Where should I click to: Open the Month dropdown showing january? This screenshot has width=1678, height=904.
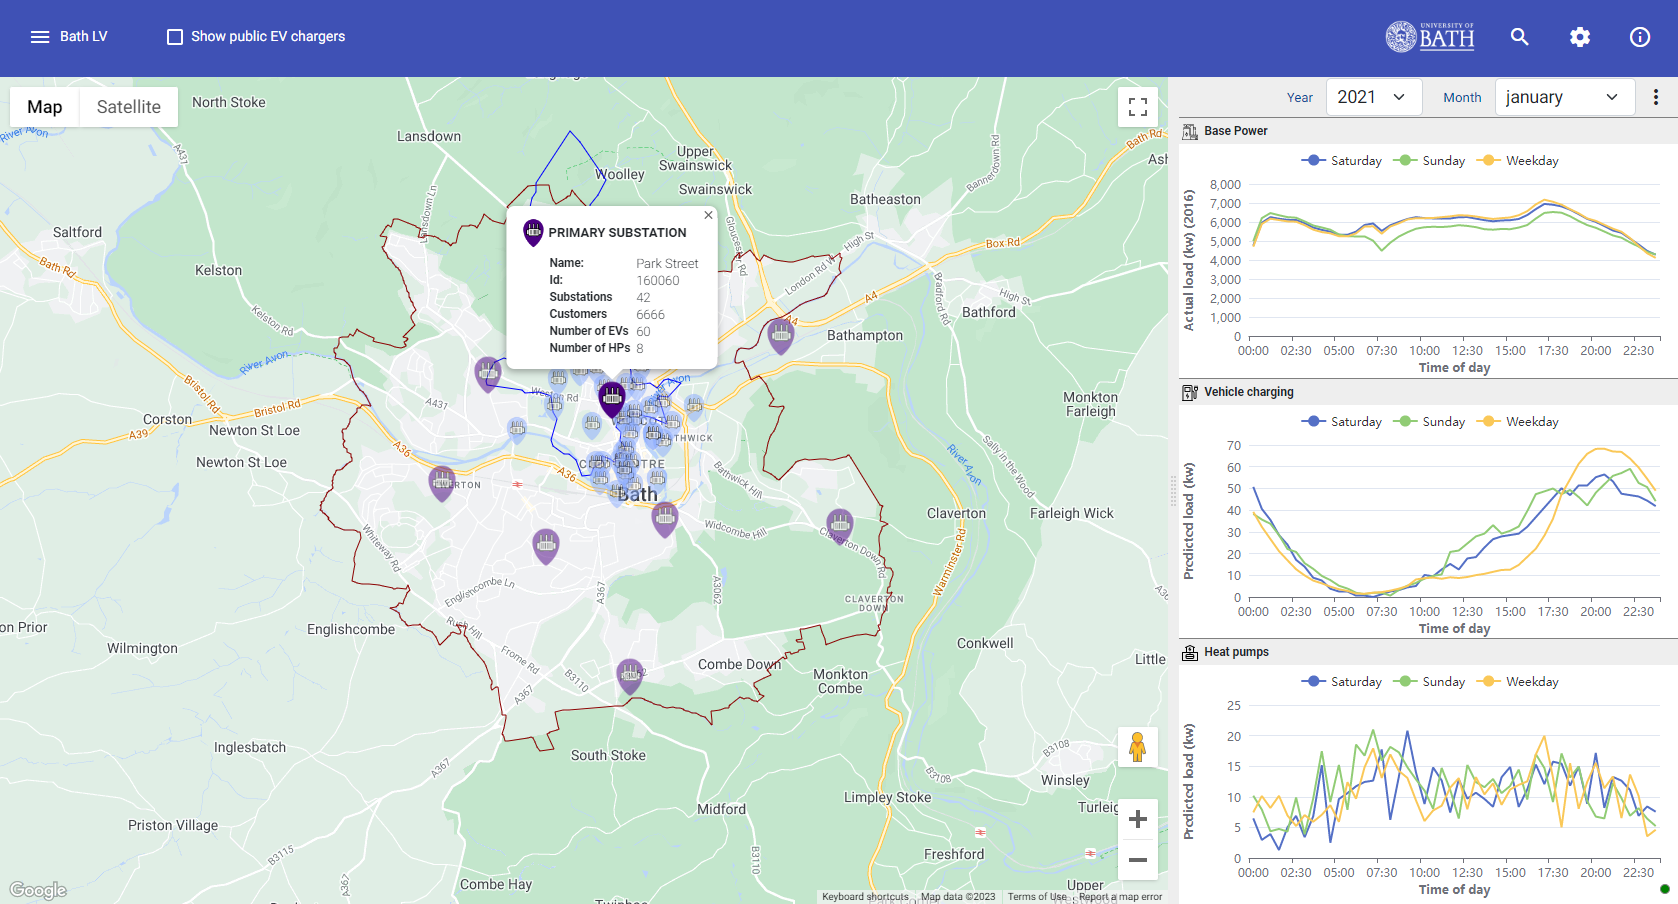1563,97
